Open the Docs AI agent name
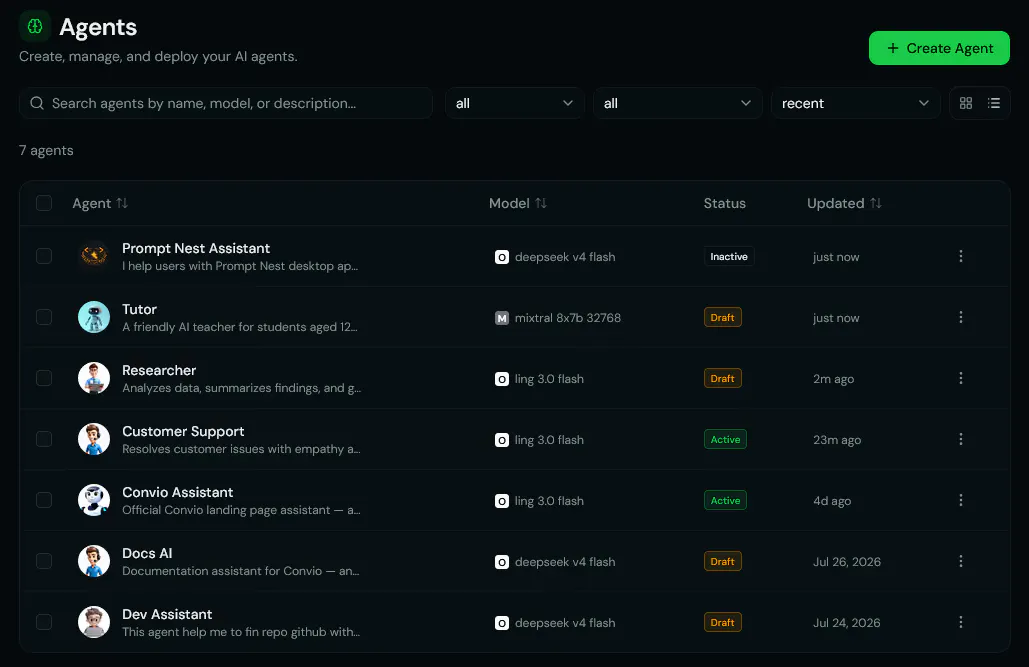The width and height of the screenshot is (1029, 667). [147, 553]
